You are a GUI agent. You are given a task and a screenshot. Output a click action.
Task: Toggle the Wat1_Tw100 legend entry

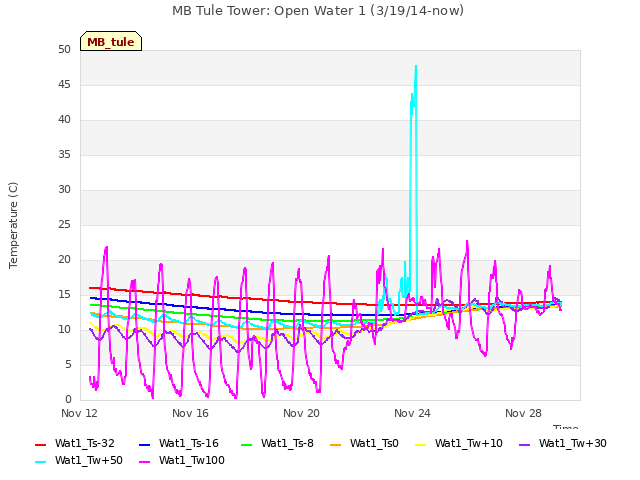[x=182, y=461]
